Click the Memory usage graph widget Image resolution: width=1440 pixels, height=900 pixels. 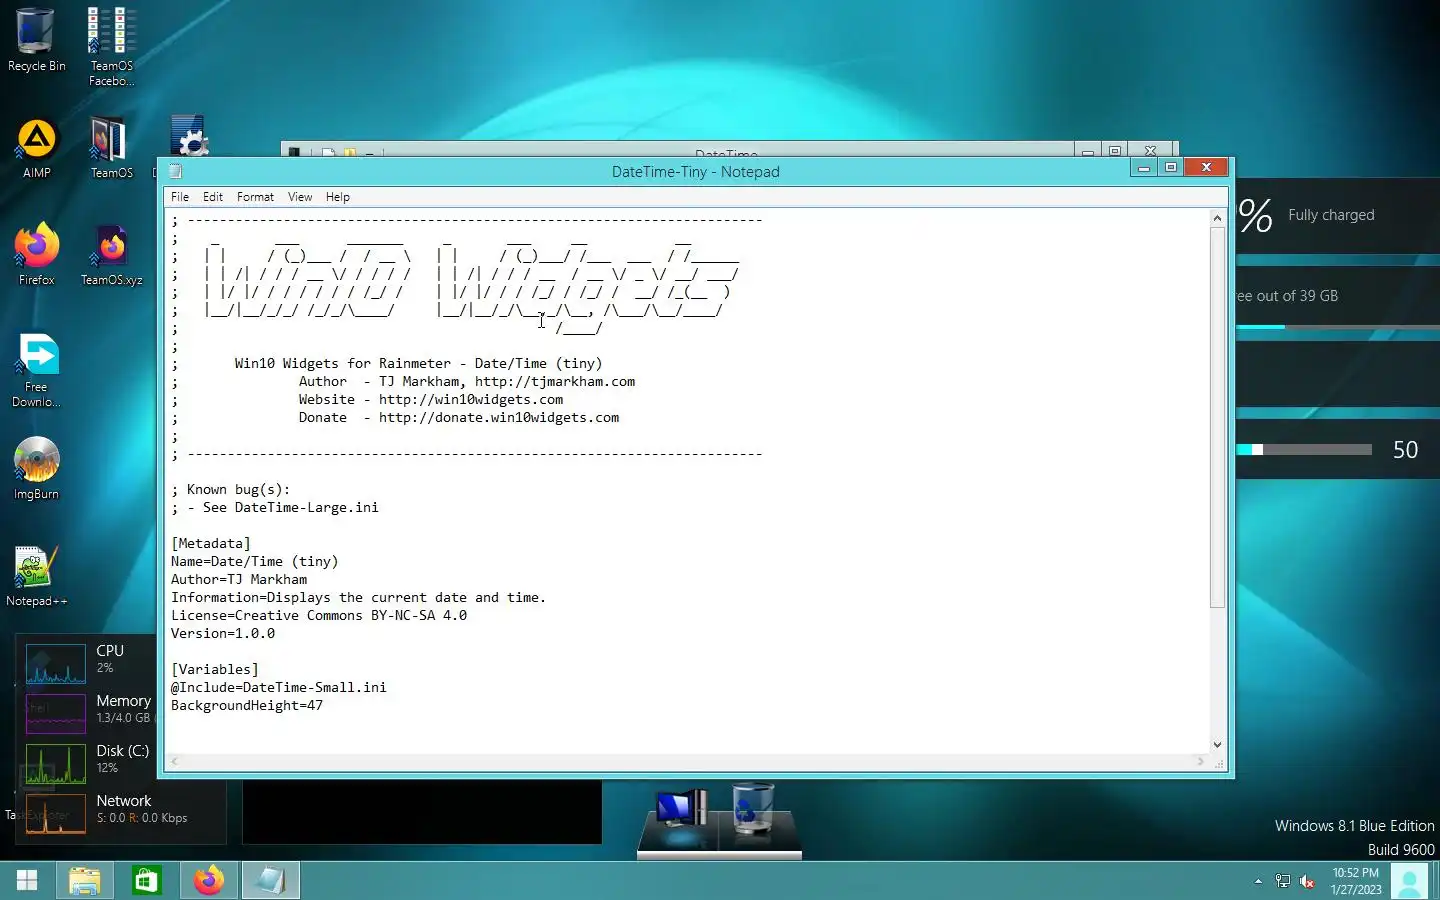coord(56,713)
